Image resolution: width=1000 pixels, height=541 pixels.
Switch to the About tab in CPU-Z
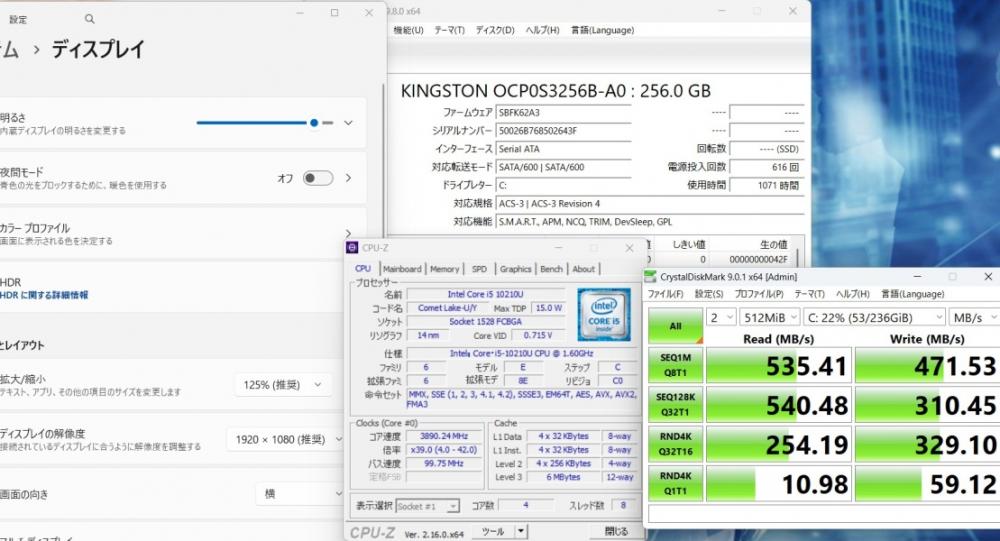point(584,269)
